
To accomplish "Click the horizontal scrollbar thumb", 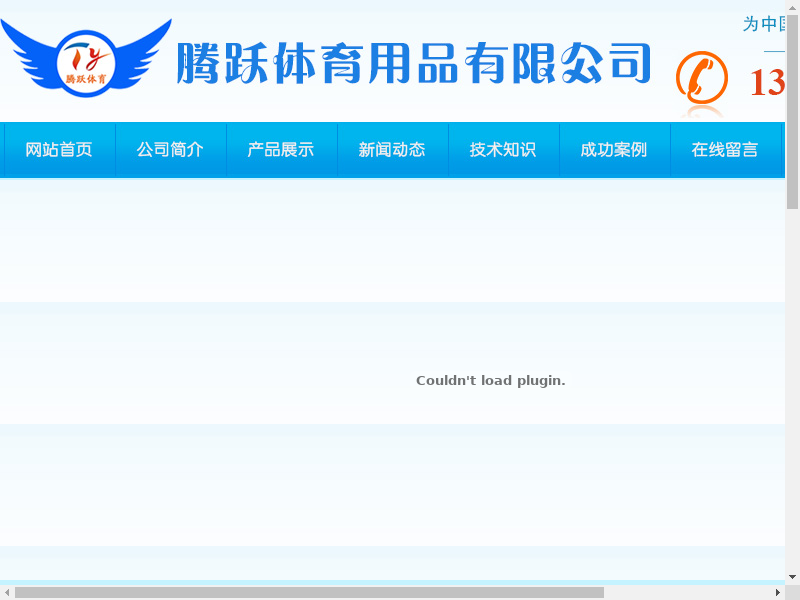I will point(309,592).
